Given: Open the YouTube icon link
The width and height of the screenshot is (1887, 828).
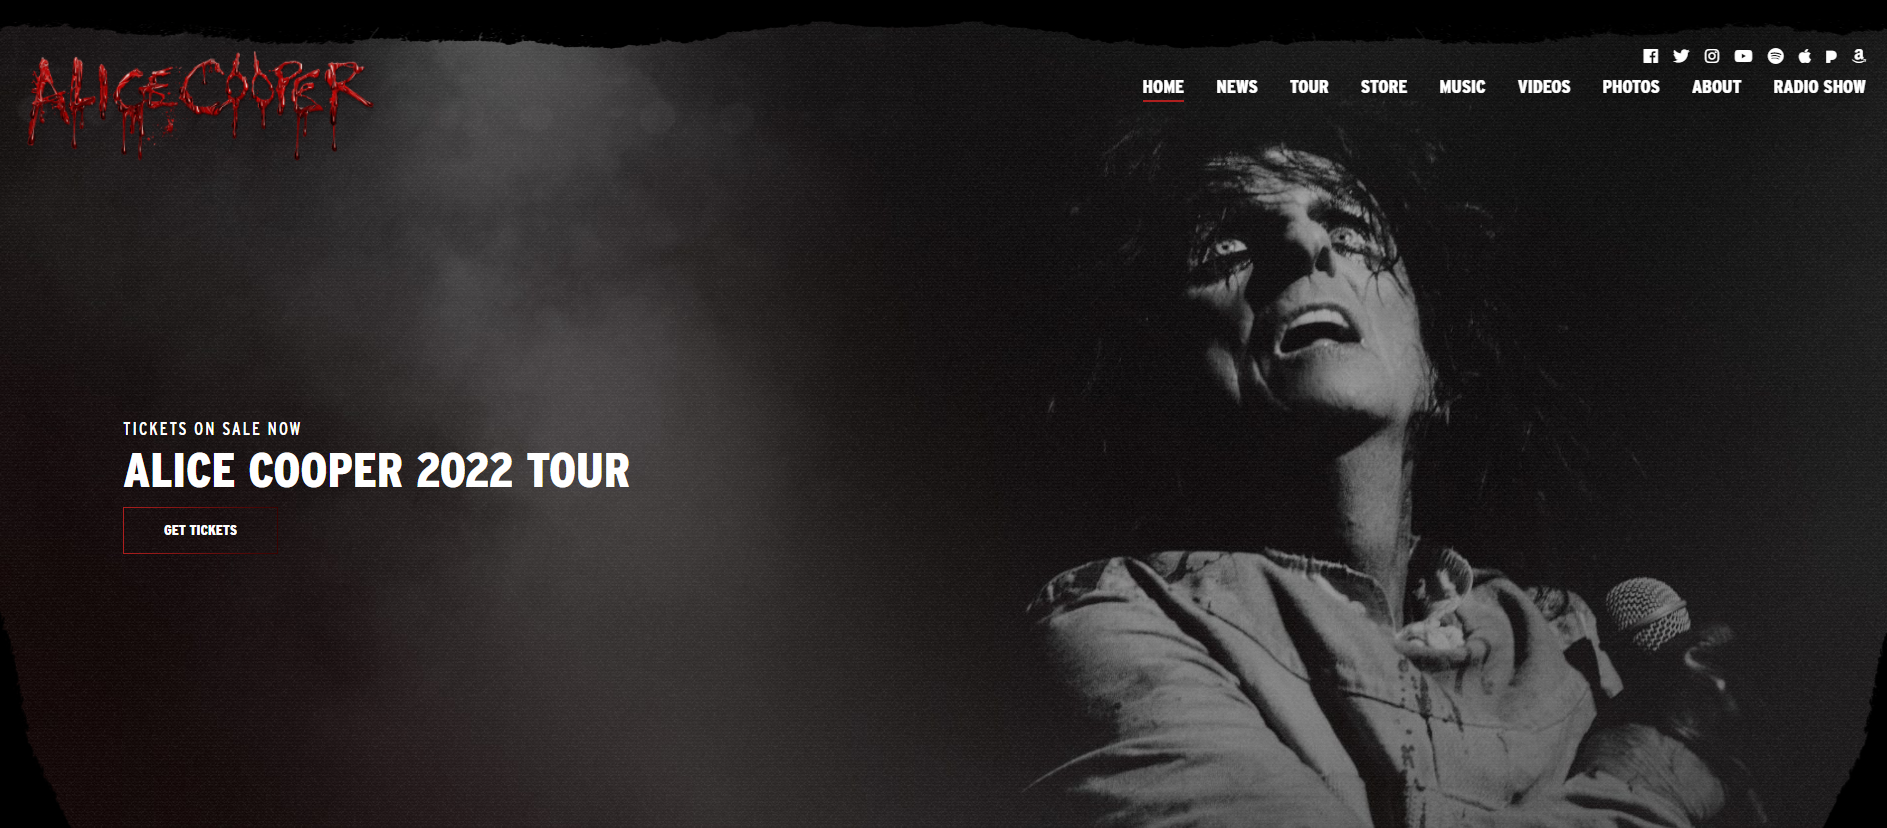Looking at the screenshot, I should 1743,56.
